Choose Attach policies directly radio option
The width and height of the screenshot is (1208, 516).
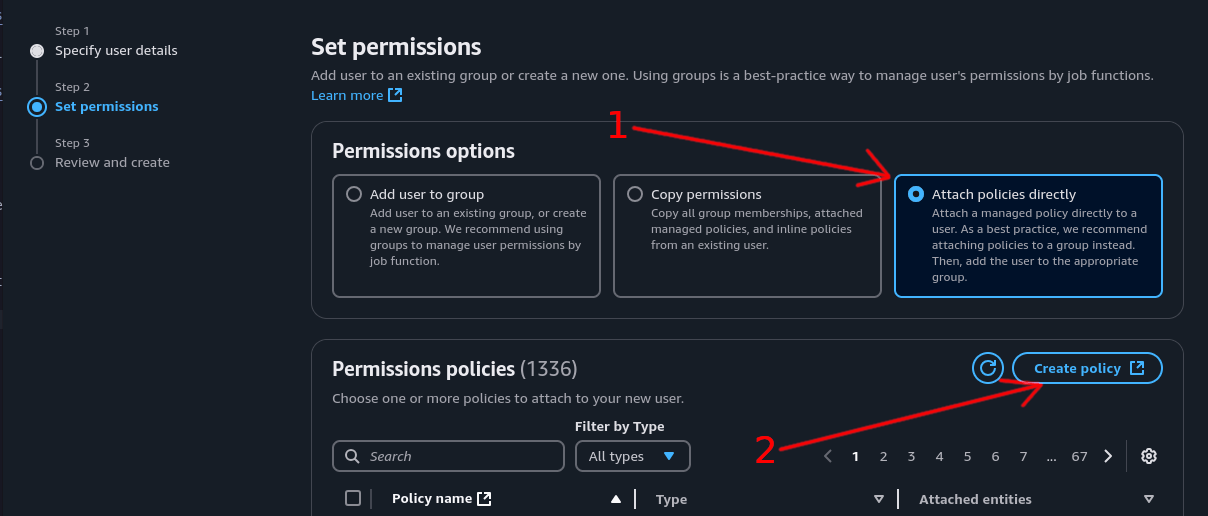(916, 195)
